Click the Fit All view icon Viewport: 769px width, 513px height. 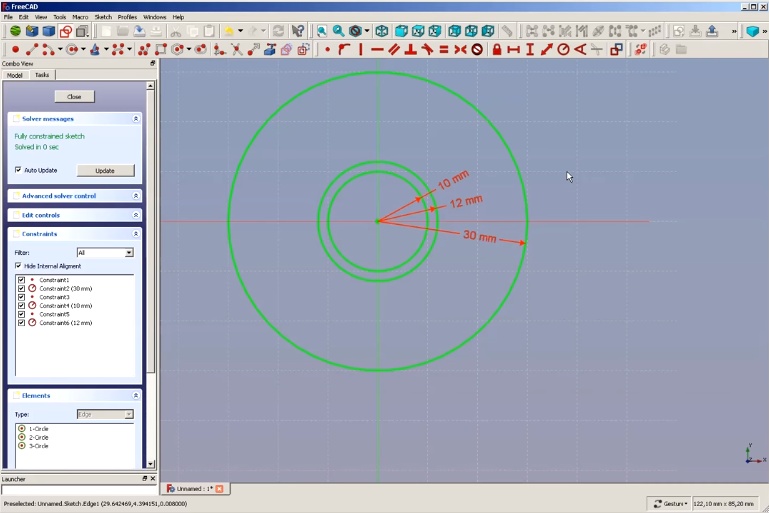click(322, 31)
